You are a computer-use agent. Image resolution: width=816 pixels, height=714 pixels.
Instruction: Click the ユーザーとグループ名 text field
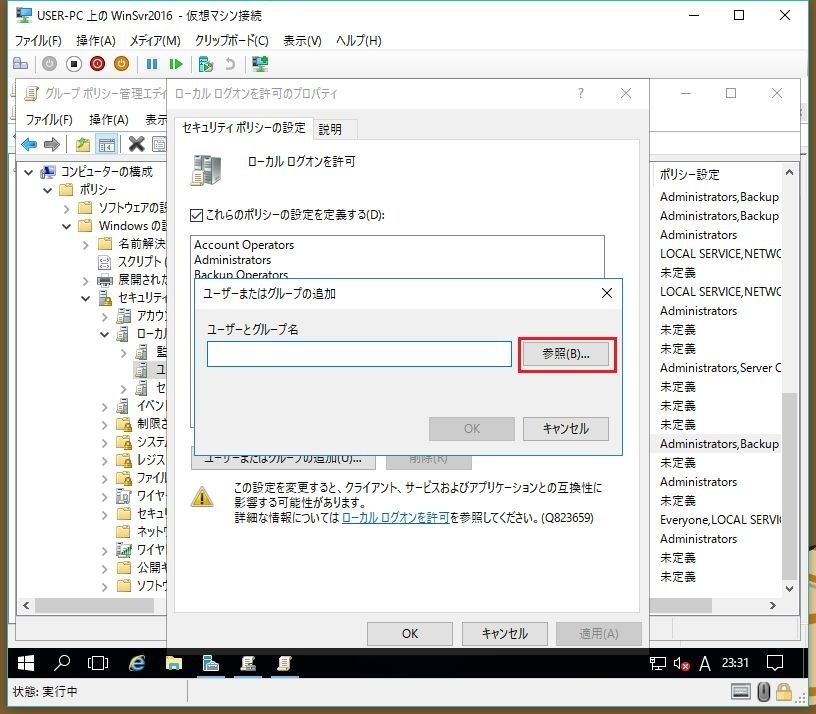(359, 354)
